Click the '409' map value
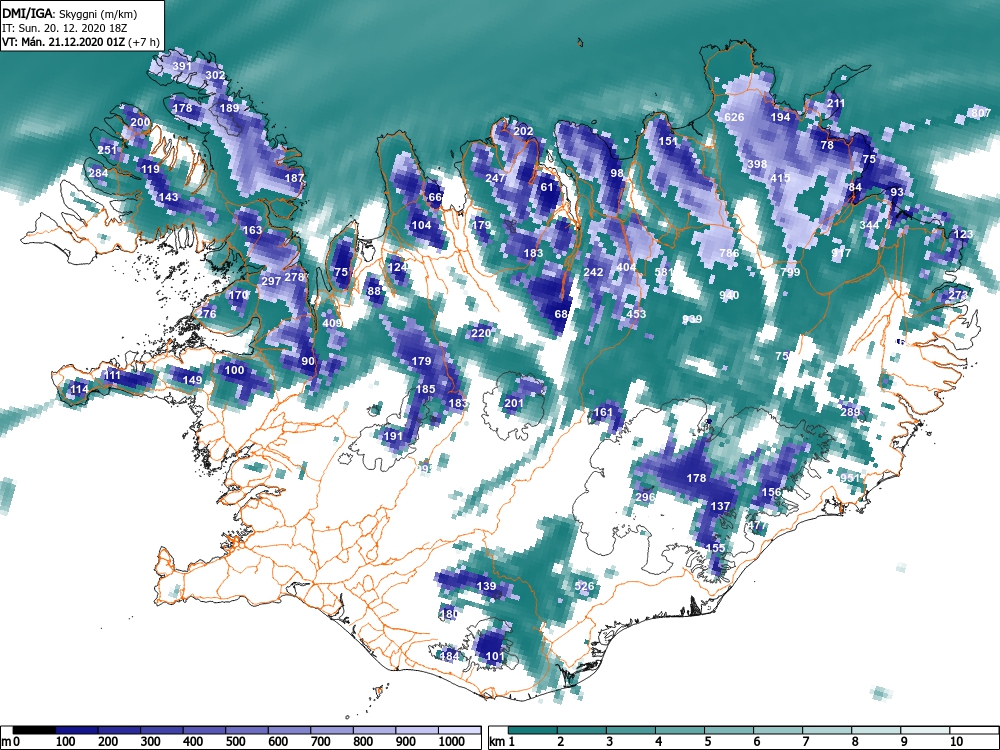Viewport: 1000px width, 750px height. pos(332,323)
